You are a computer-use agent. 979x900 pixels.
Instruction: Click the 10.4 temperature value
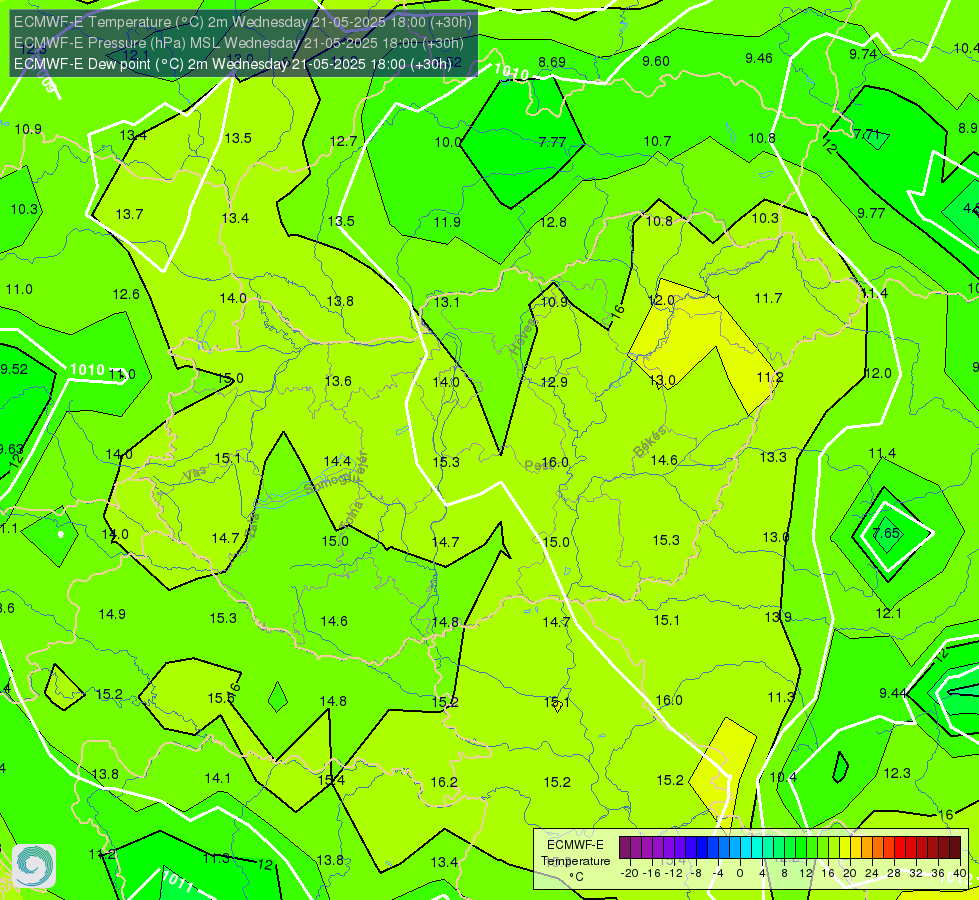coord(783,777)
